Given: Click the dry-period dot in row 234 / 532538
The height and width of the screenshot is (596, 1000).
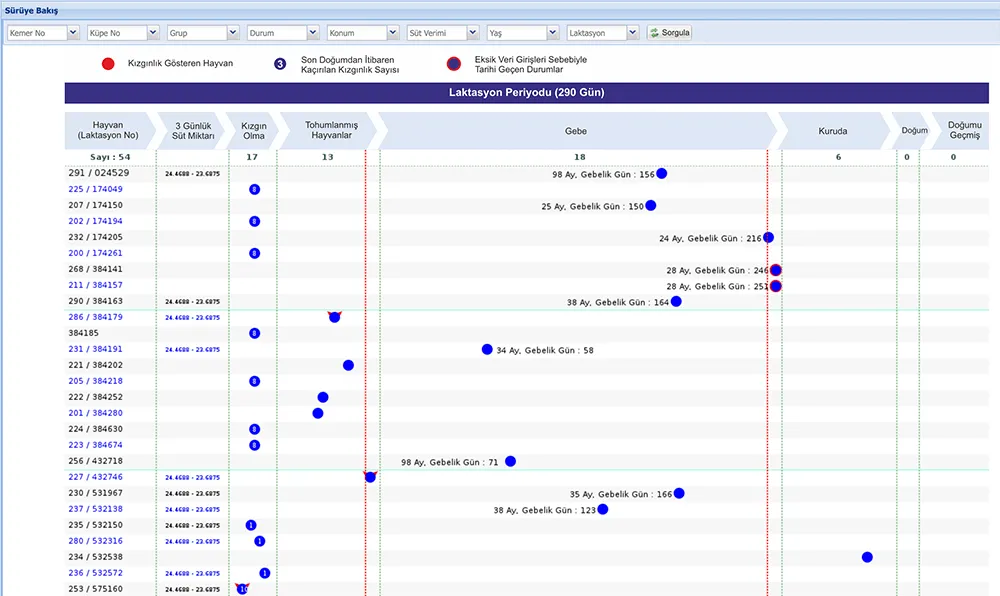Looking at the screenshot, I should 867,557.
